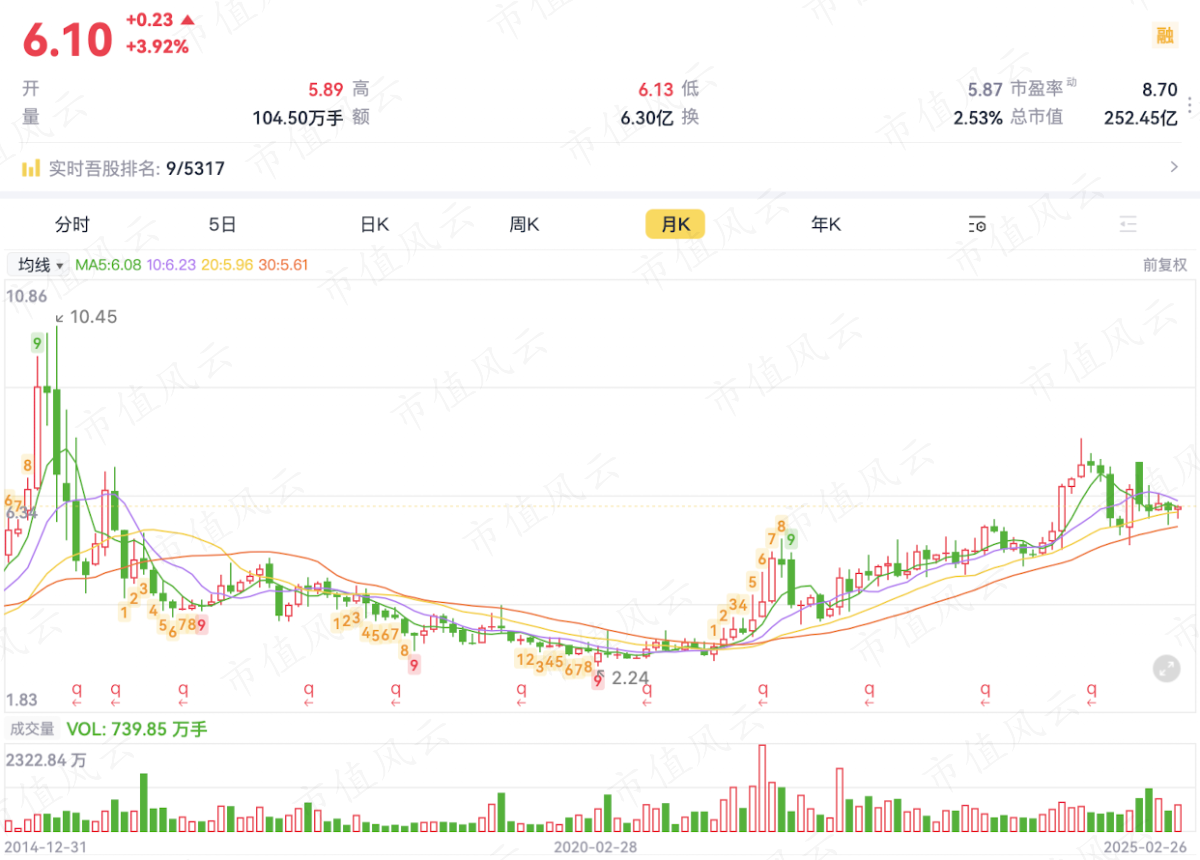1200x860 pixels.
Task: Open the 均线 indicator dropdown
Action: (38, 265)
